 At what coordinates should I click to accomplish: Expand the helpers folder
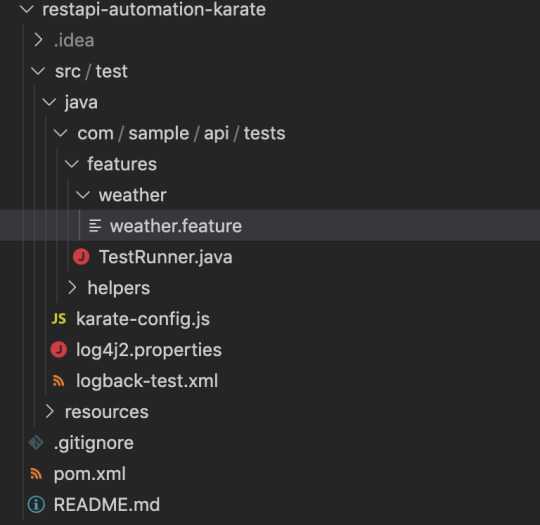click(72, 287)
